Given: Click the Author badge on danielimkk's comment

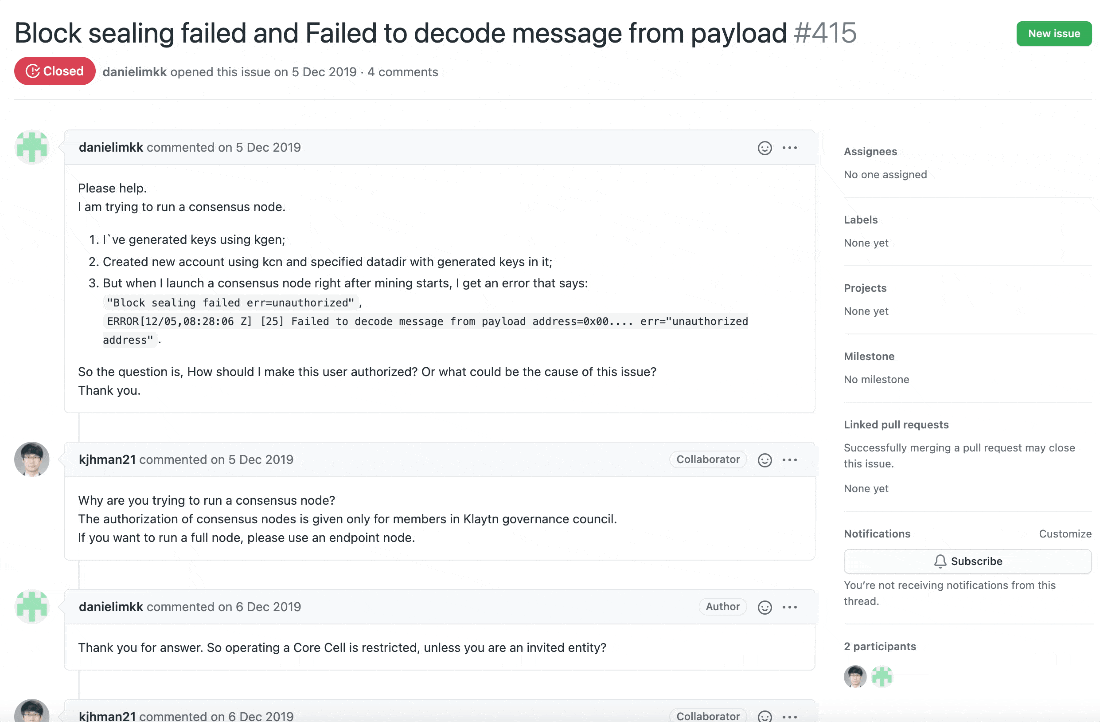Looking at the screenshot, I should 723,607.
